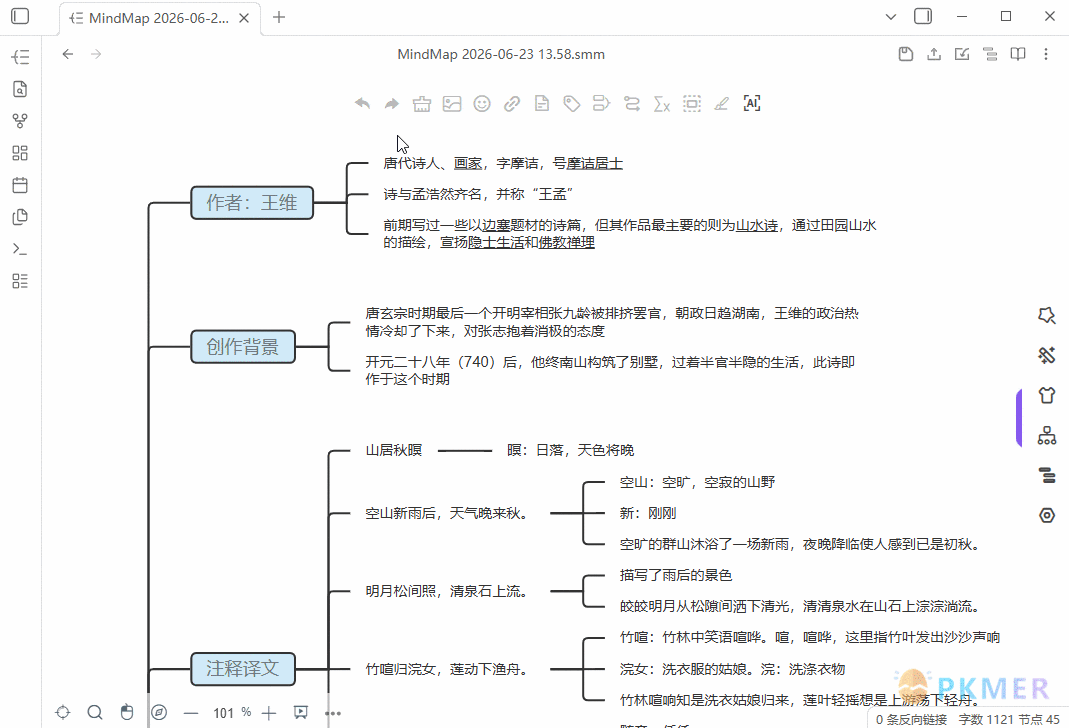The height and width of the screenshot is (728, 1069).
Task: Add outer frame dashed box icon
Action: pyautogui.click(x=692, y=104)
